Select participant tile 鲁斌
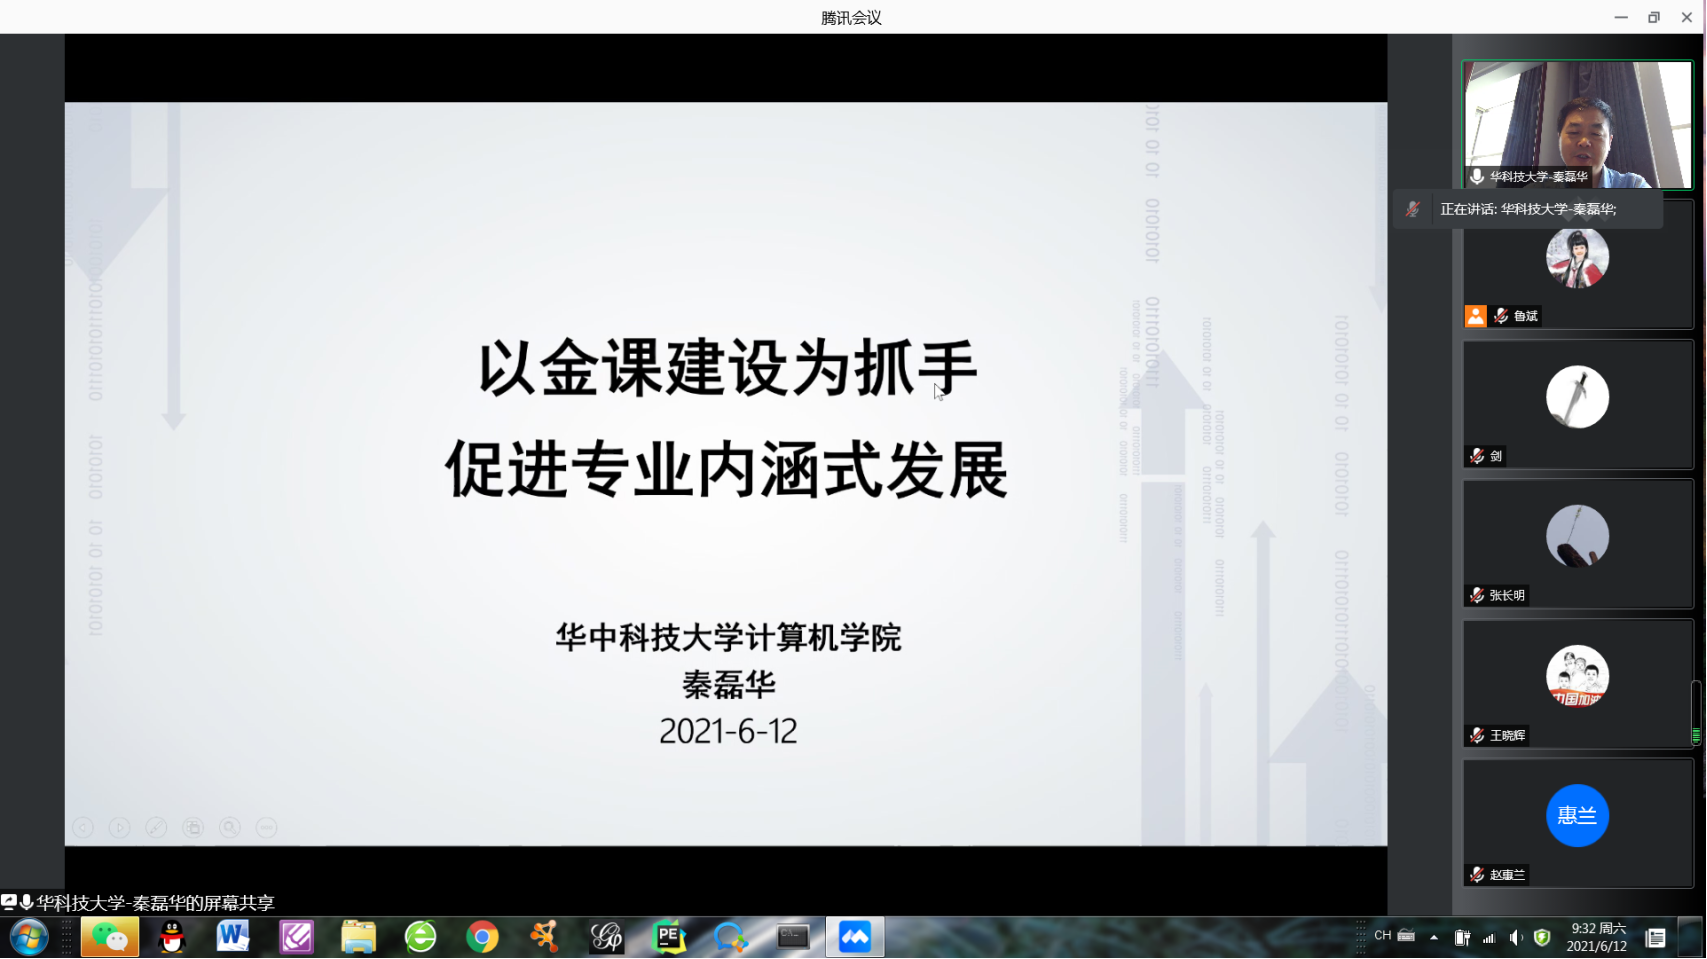This screenshot has height=959, width=1707. click(x=1578, y=265)
